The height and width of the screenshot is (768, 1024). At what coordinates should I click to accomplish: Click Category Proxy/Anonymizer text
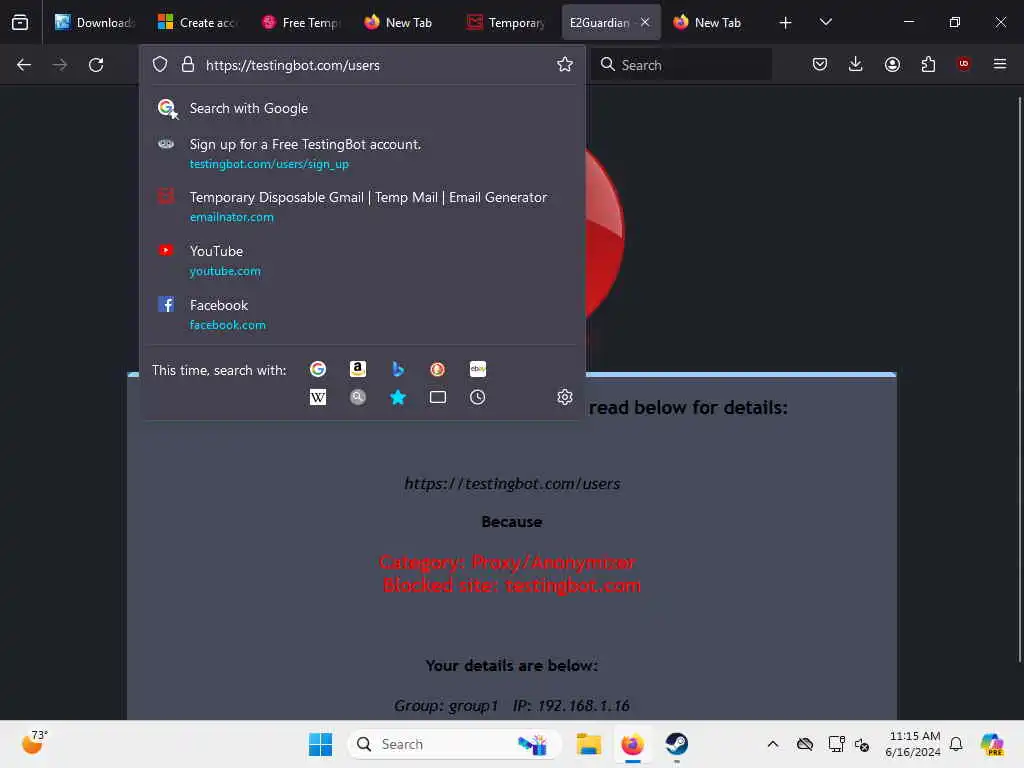[x=507, y=562]
